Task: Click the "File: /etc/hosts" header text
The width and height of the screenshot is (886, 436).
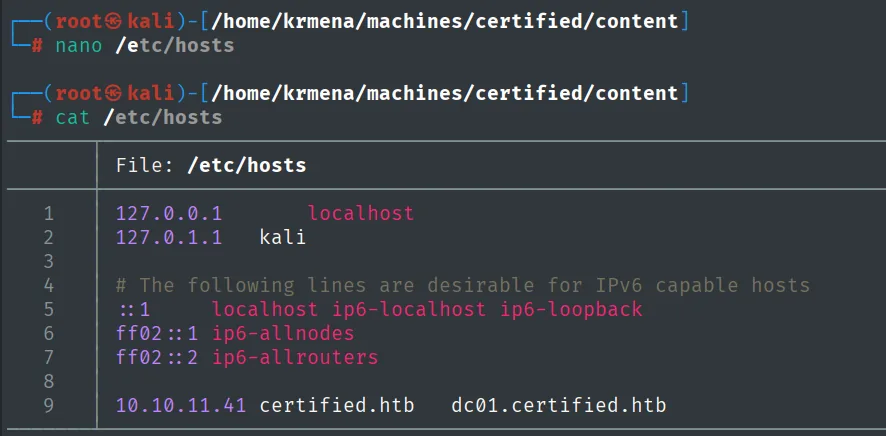Action: (211, 165)
